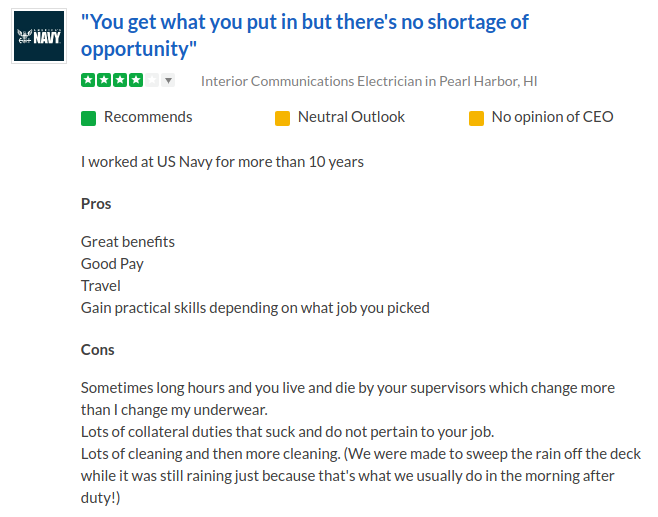Click the Cons section heading
The width and height of the screenshot is (658, 517).
[x=98, y=350]
